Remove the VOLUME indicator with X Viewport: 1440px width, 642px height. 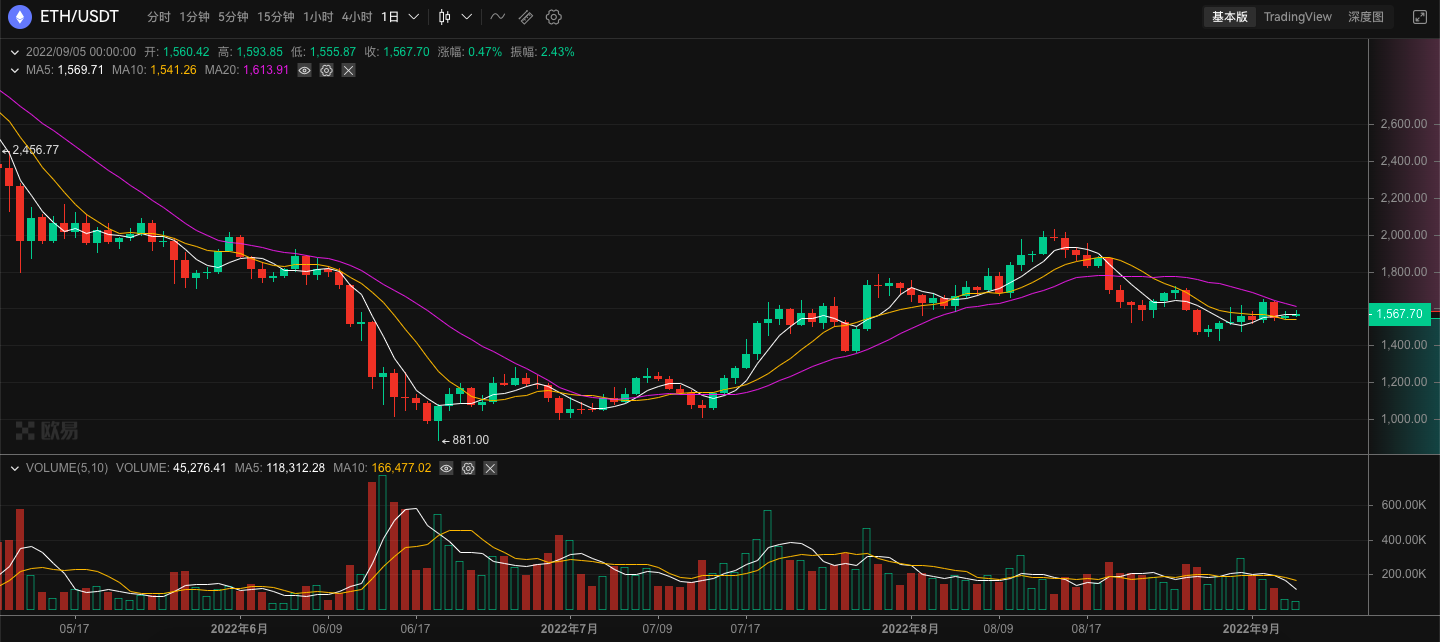(x=489, y=468)
